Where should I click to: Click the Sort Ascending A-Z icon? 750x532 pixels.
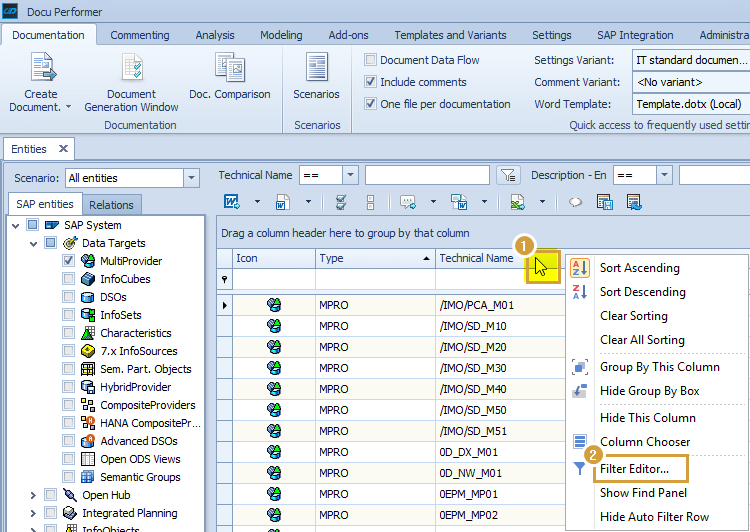click(x=579, y=268)
